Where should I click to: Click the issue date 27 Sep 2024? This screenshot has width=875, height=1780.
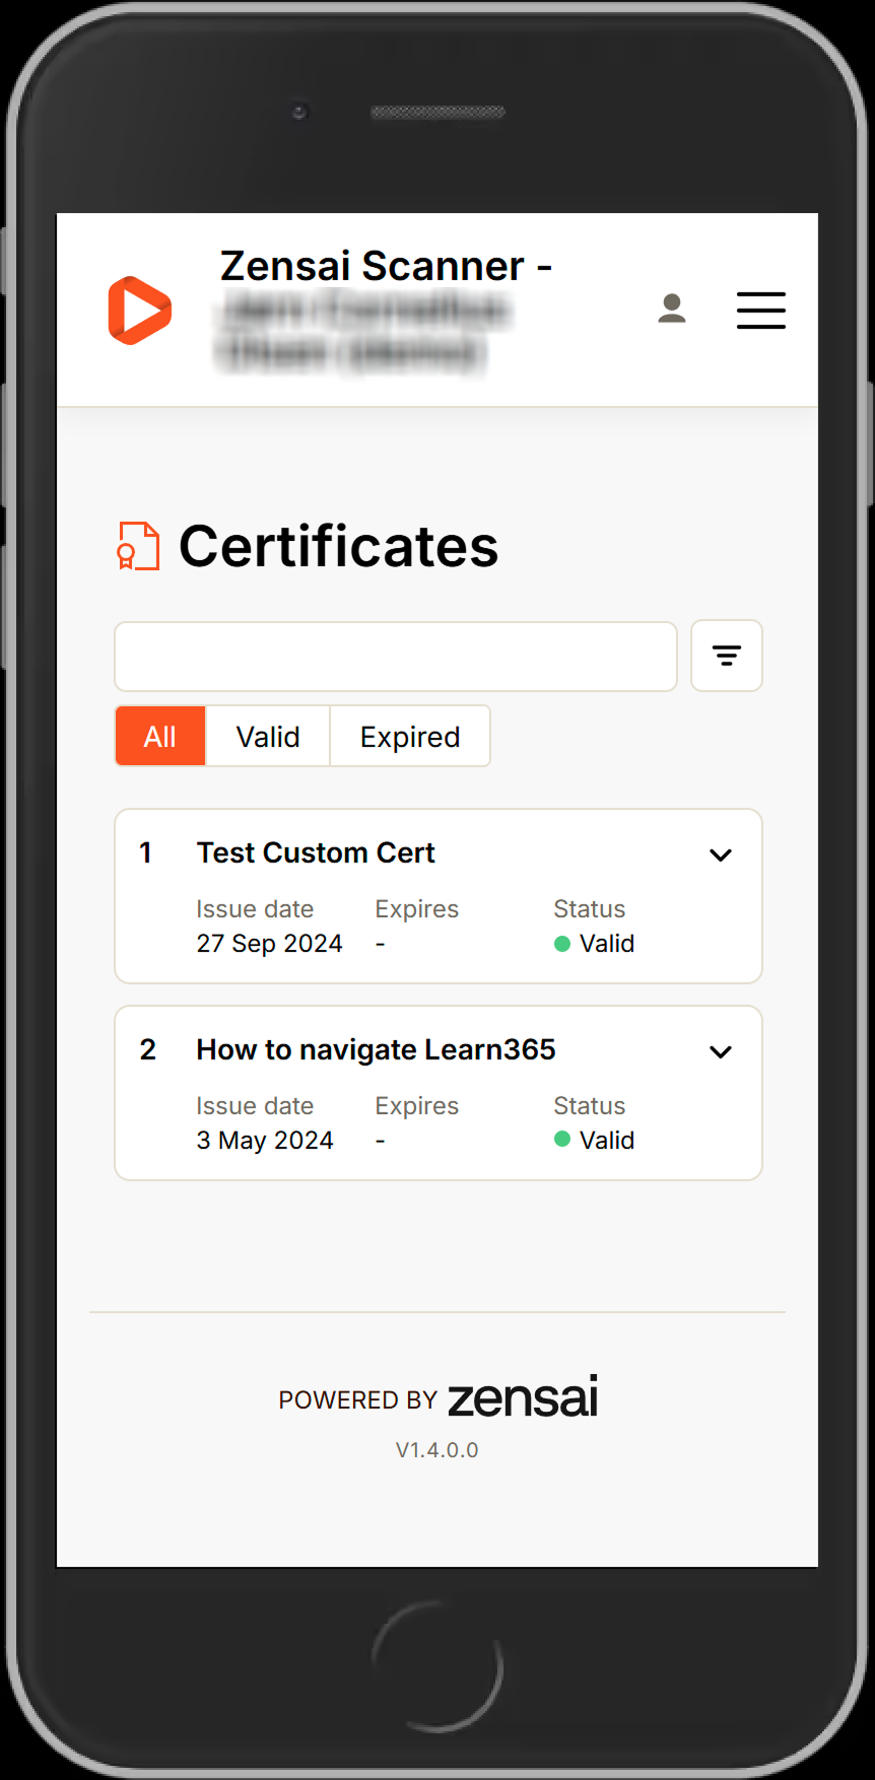pos(269,944)
